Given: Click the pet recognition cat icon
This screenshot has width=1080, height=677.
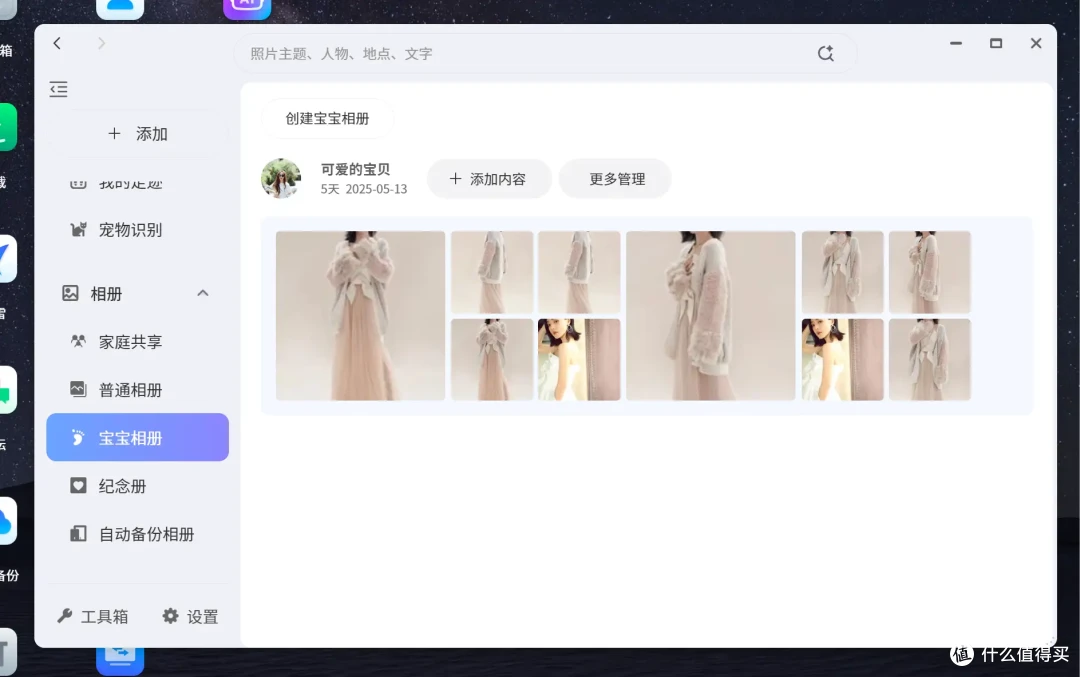Looking at the screenshot, I should [79, 229].
